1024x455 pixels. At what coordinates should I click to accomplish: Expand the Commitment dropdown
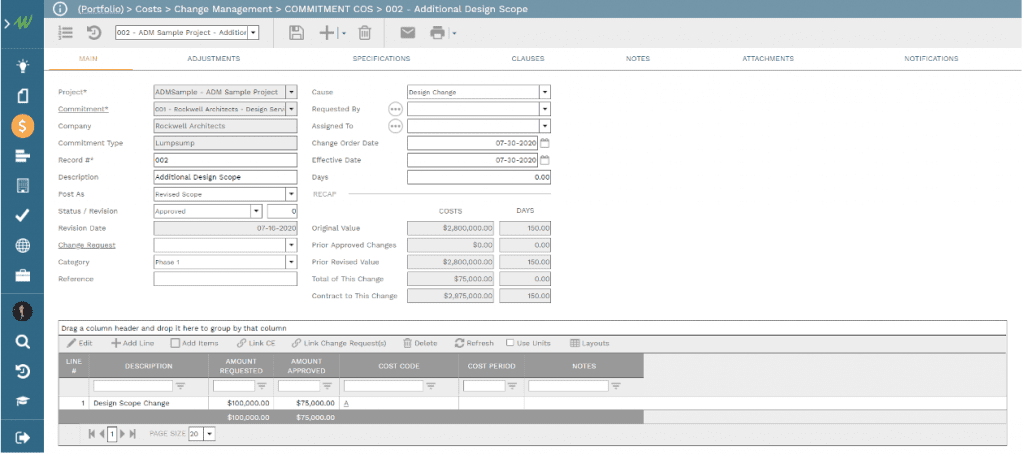(291, 109)
